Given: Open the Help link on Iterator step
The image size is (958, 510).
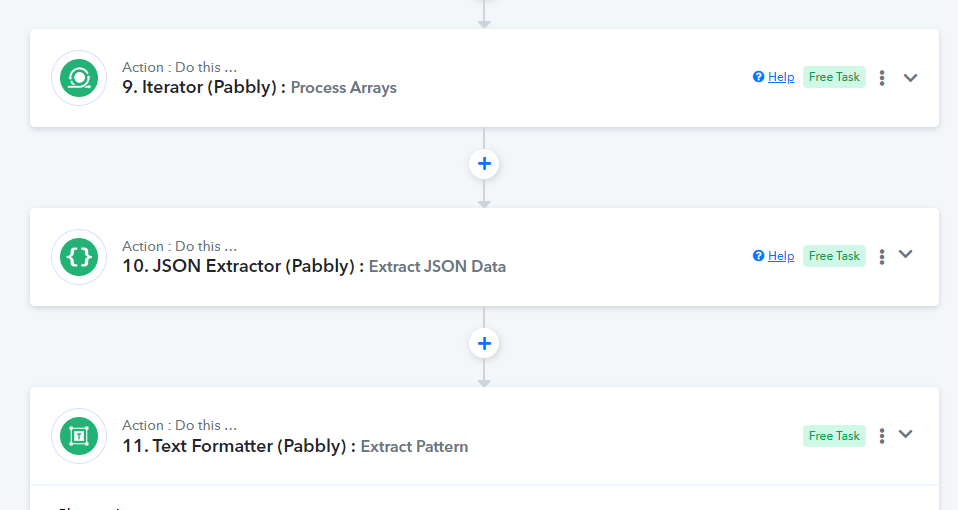Looking at the screenshot, I should [x=781, y=77].
